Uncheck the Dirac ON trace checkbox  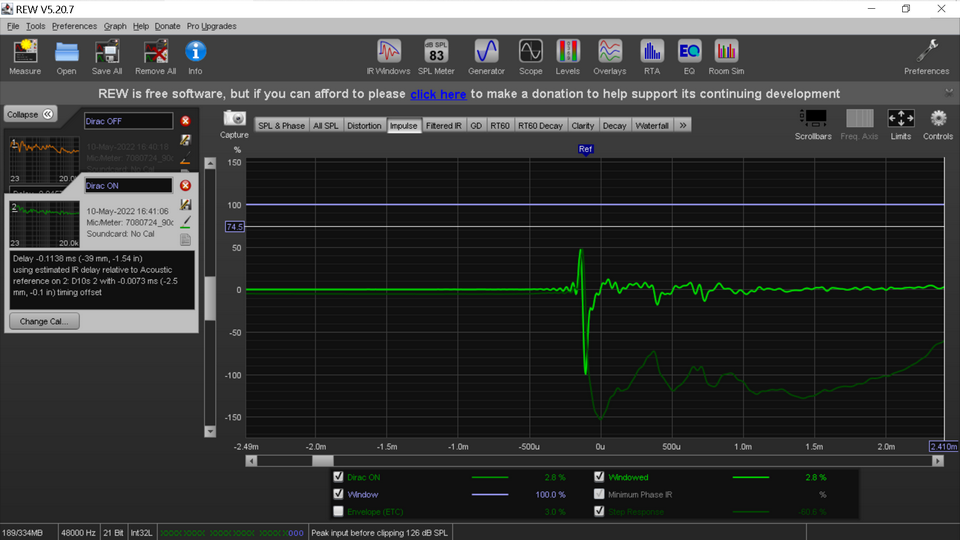tap(339, 477)
